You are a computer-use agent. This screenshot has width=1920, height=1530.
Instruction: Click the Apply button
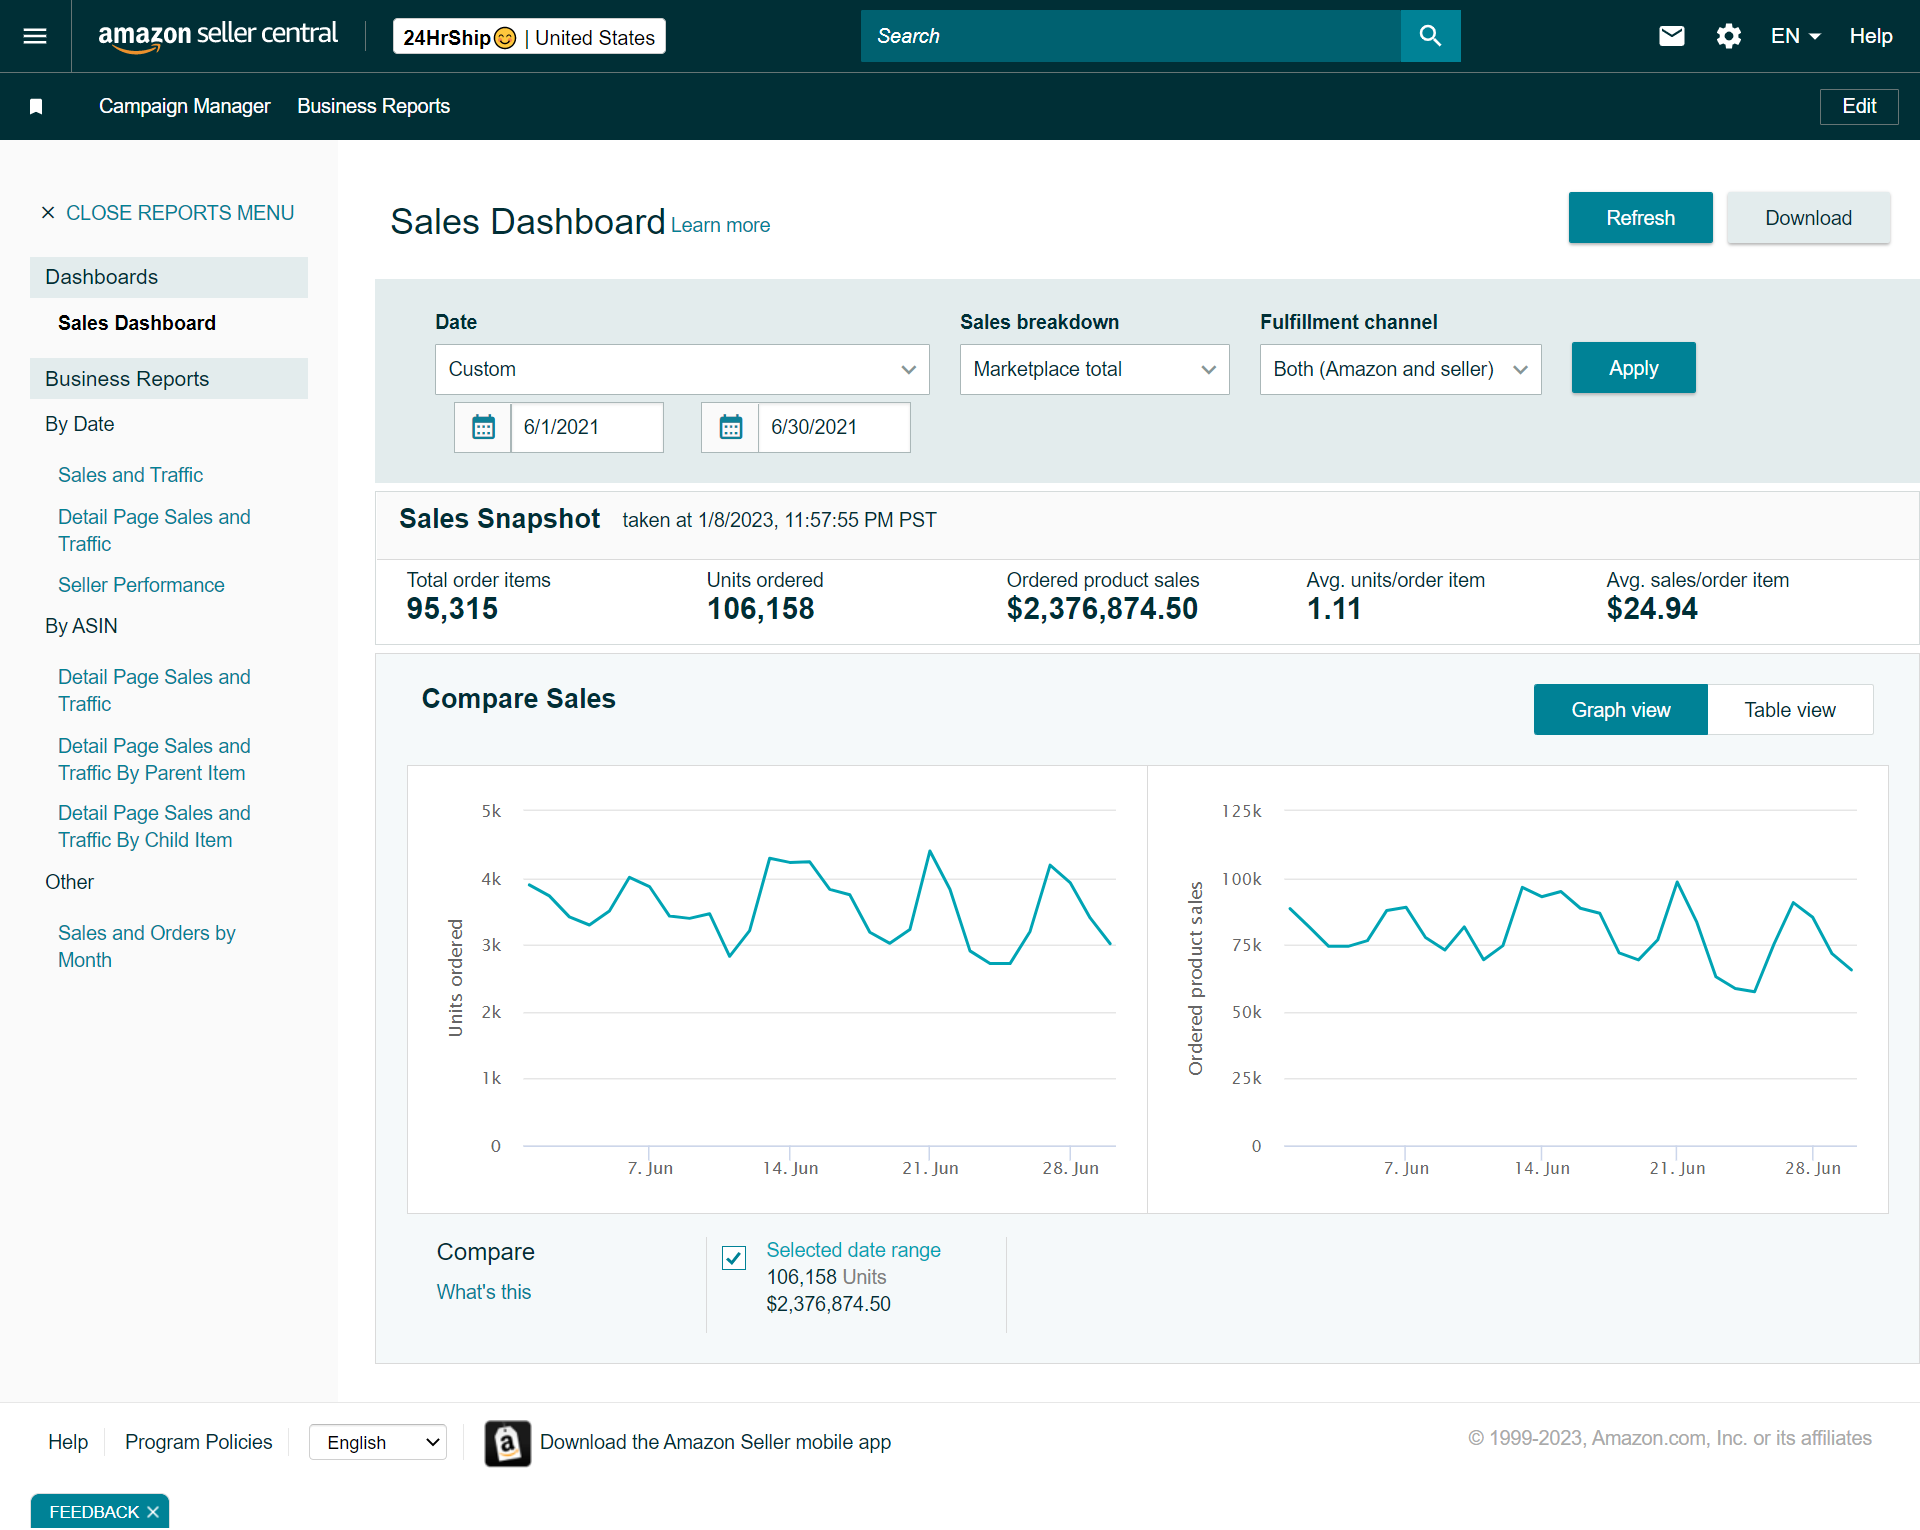pos(1633,368)
